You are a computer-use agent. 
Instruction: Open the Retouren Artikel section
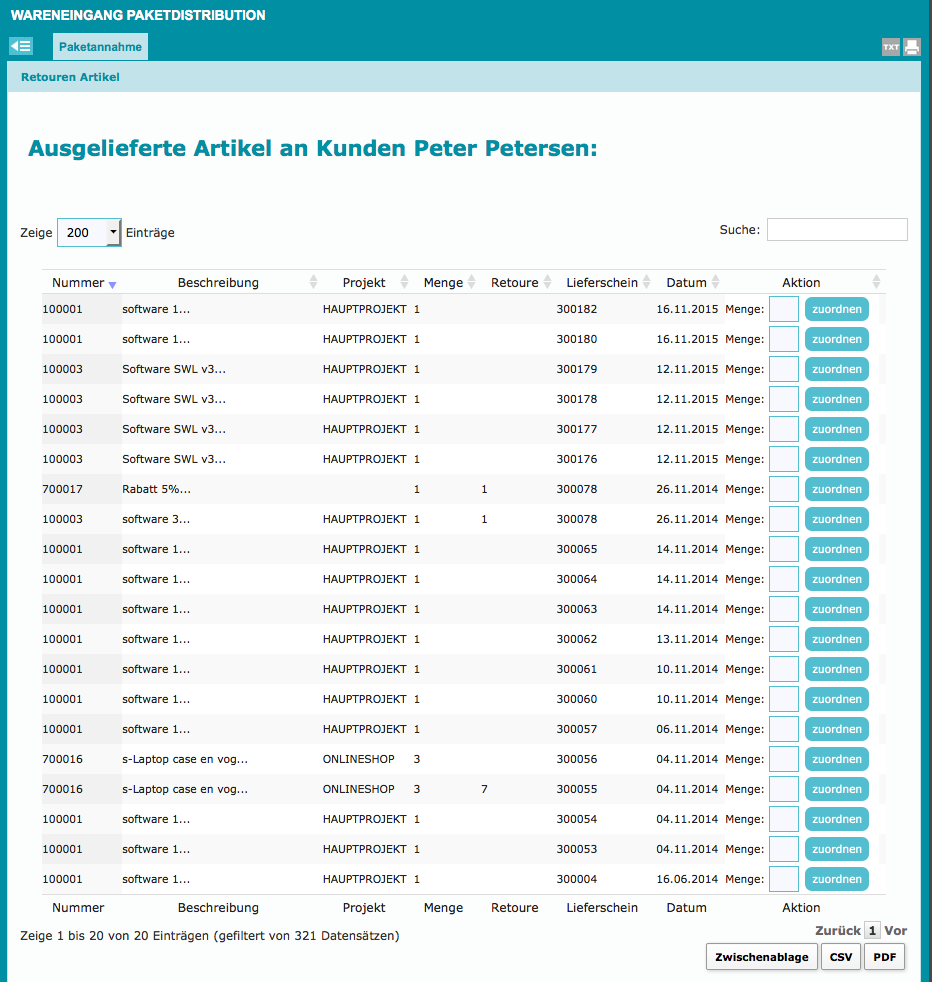click(70, 77)
